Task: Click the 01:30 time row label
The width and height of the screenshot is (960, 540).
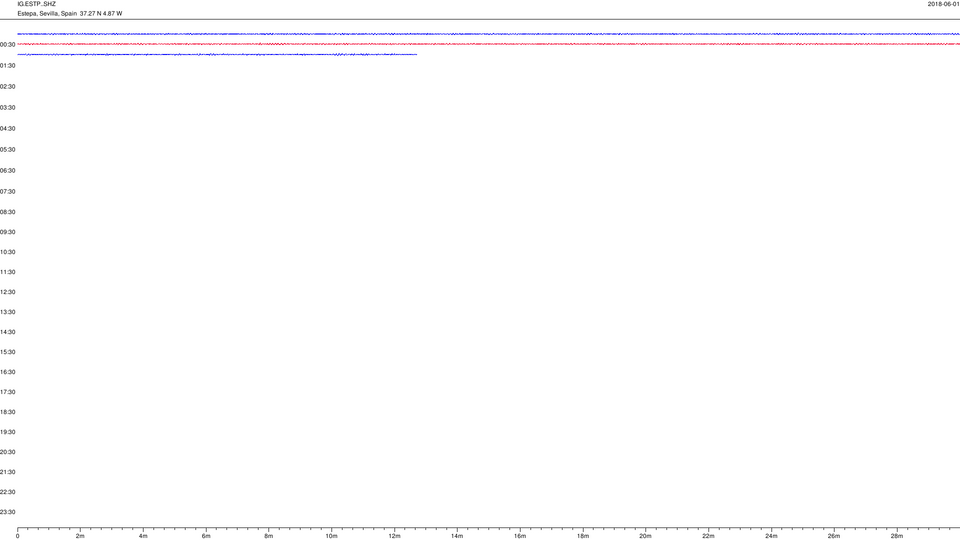Action: [x=7, y=66]
